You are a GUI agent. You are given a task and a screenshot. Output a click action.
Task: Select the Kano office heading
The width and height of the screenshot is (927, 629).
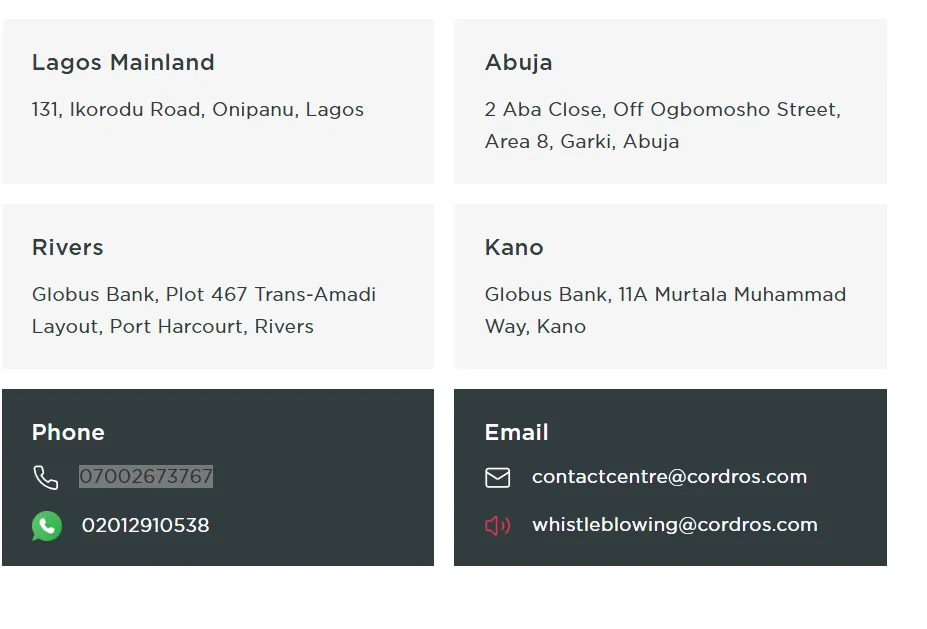(x=514, y=248)
